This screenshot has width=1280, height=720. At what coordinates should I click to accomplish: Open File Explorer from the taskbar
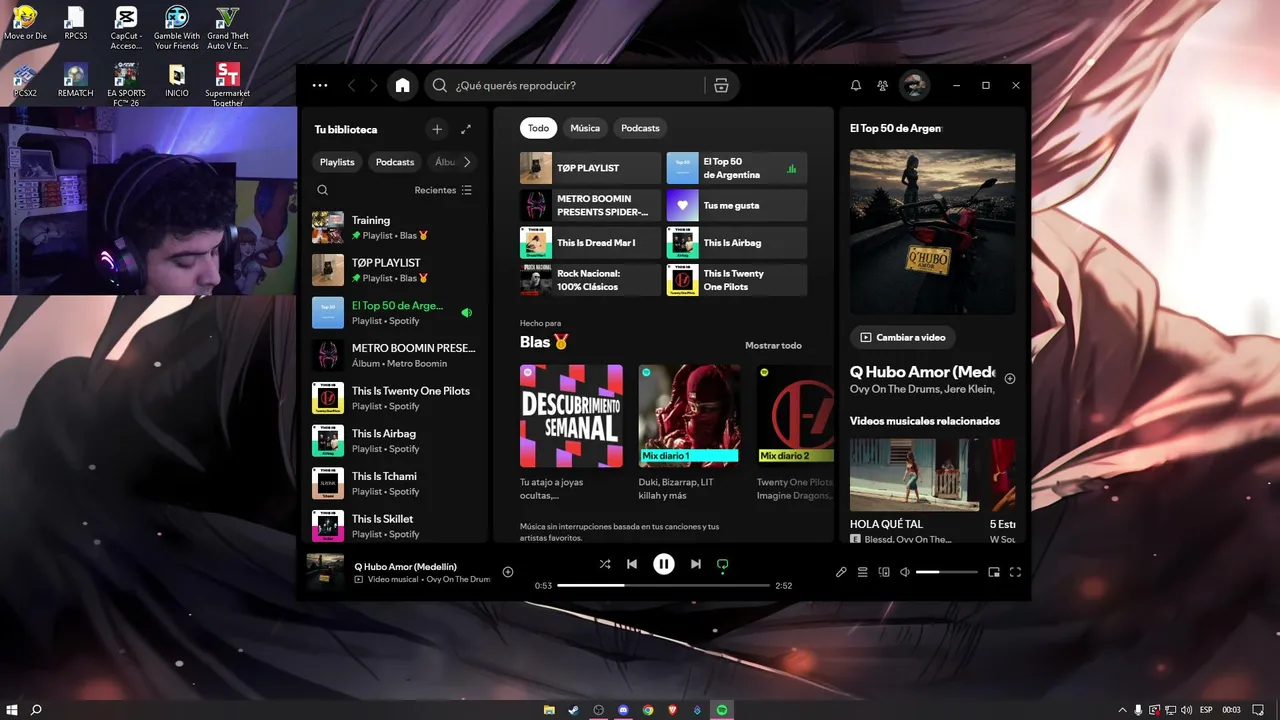click(x=549, y=710)
